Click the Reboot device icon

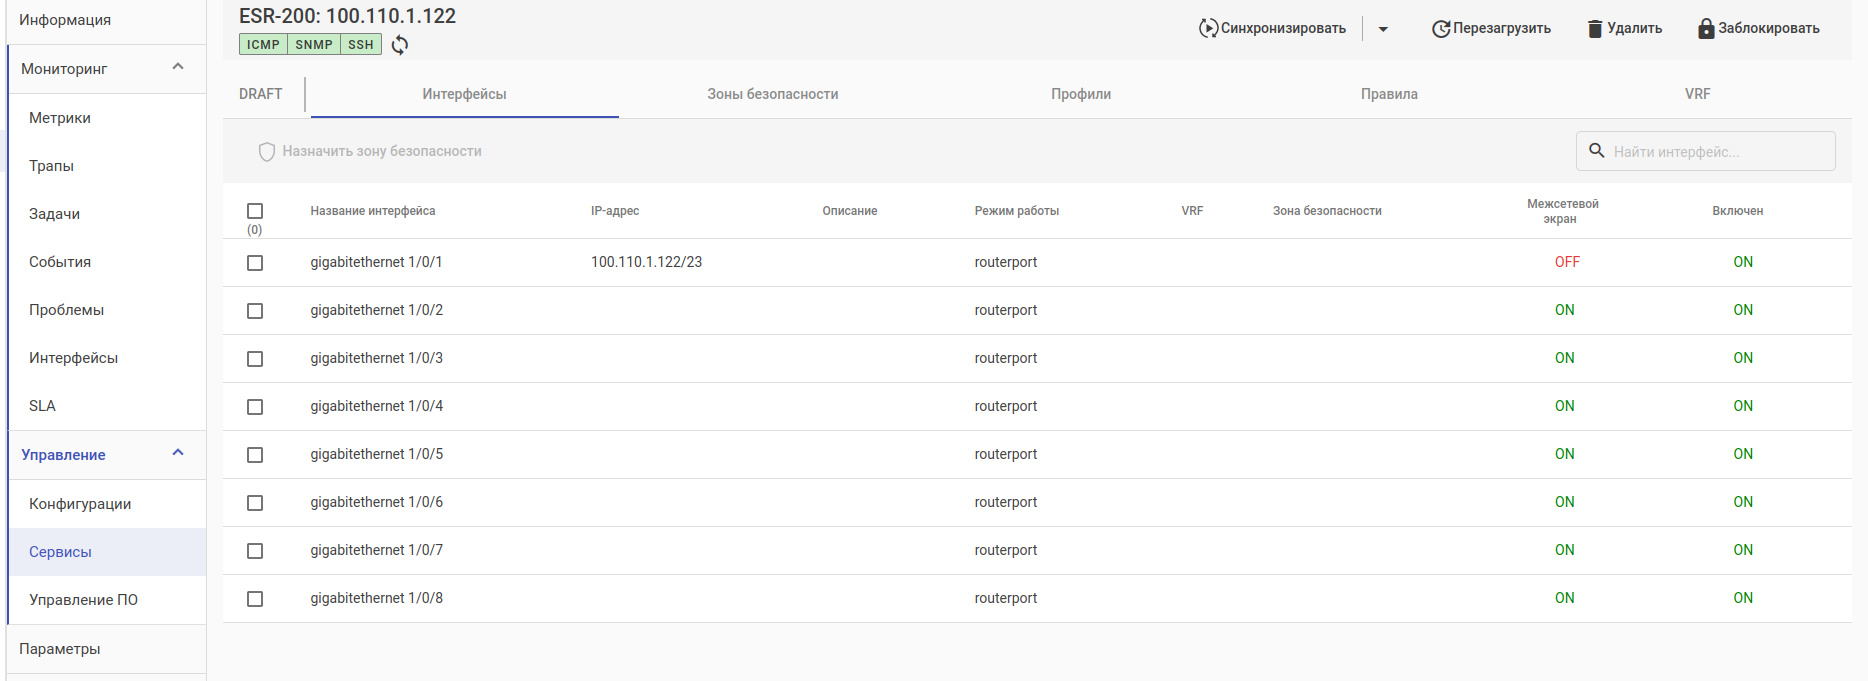click(1440, 29)
